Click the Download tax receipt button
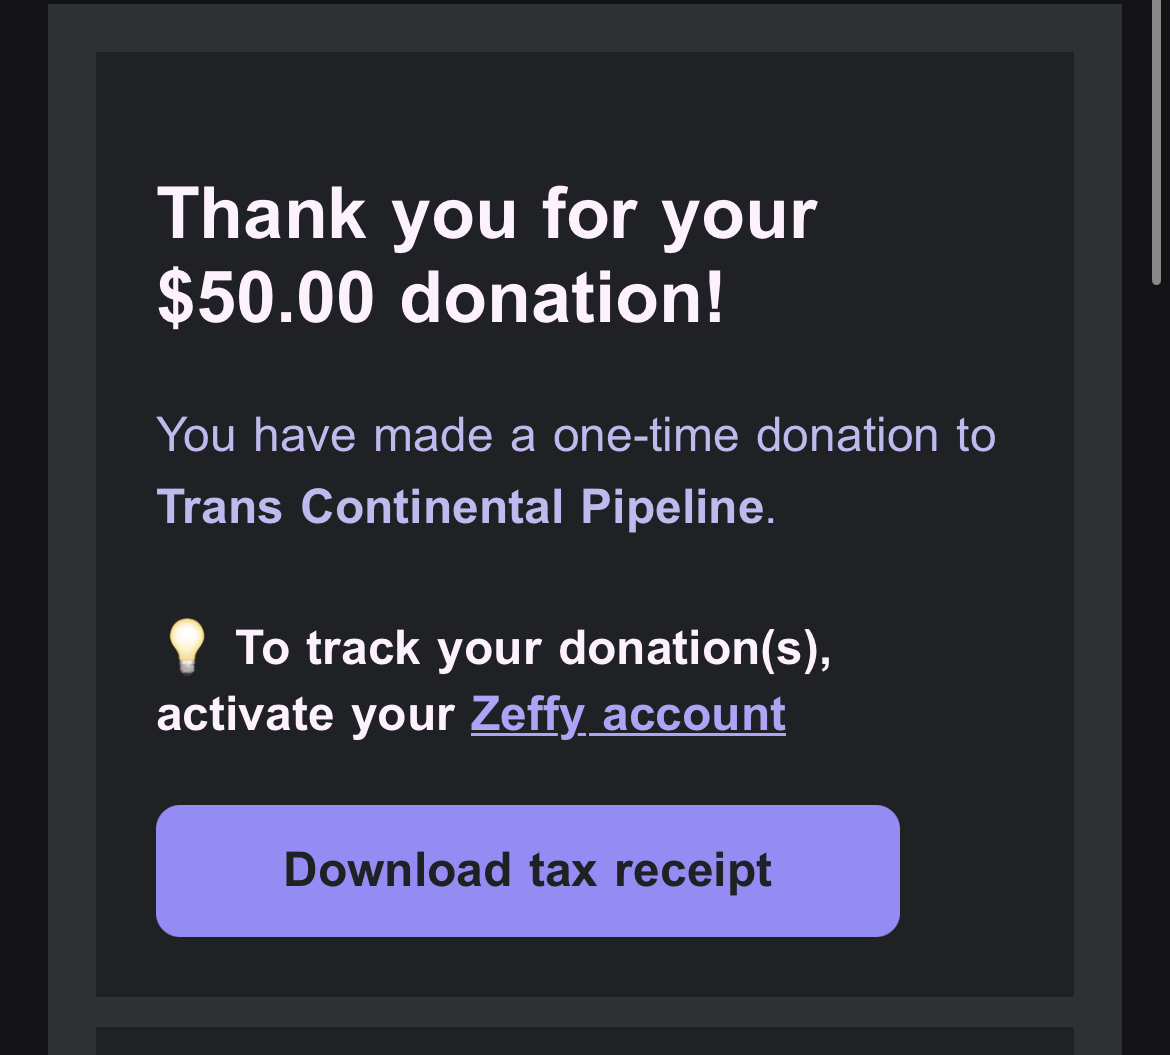 tap(527, 870)
